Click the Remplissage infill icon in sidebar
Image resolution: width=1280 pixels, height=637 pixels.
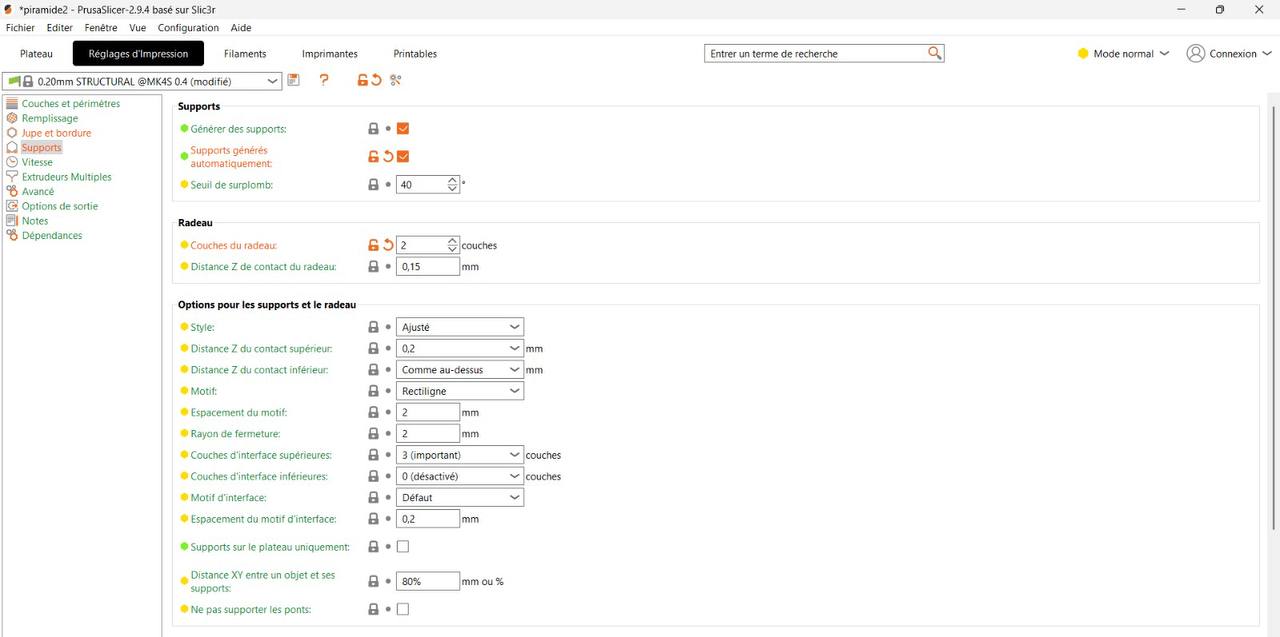click(12, 118)
